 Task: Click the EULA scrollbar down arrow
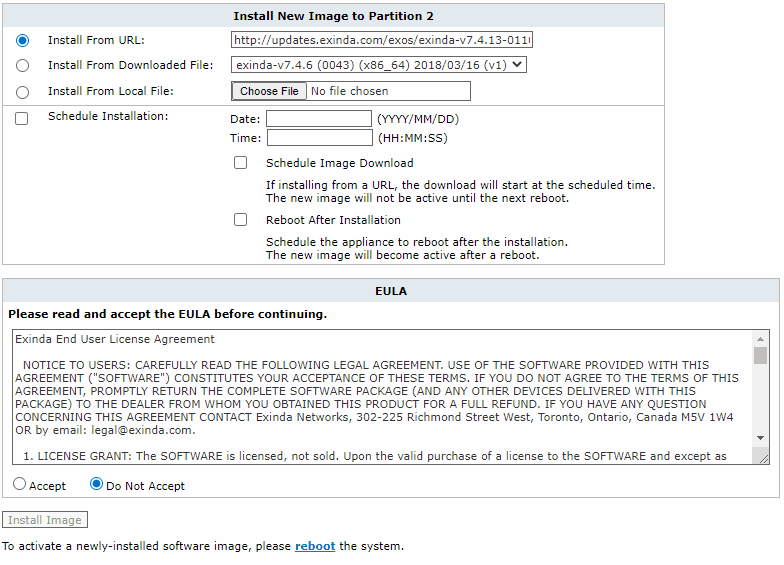(760, 438)
